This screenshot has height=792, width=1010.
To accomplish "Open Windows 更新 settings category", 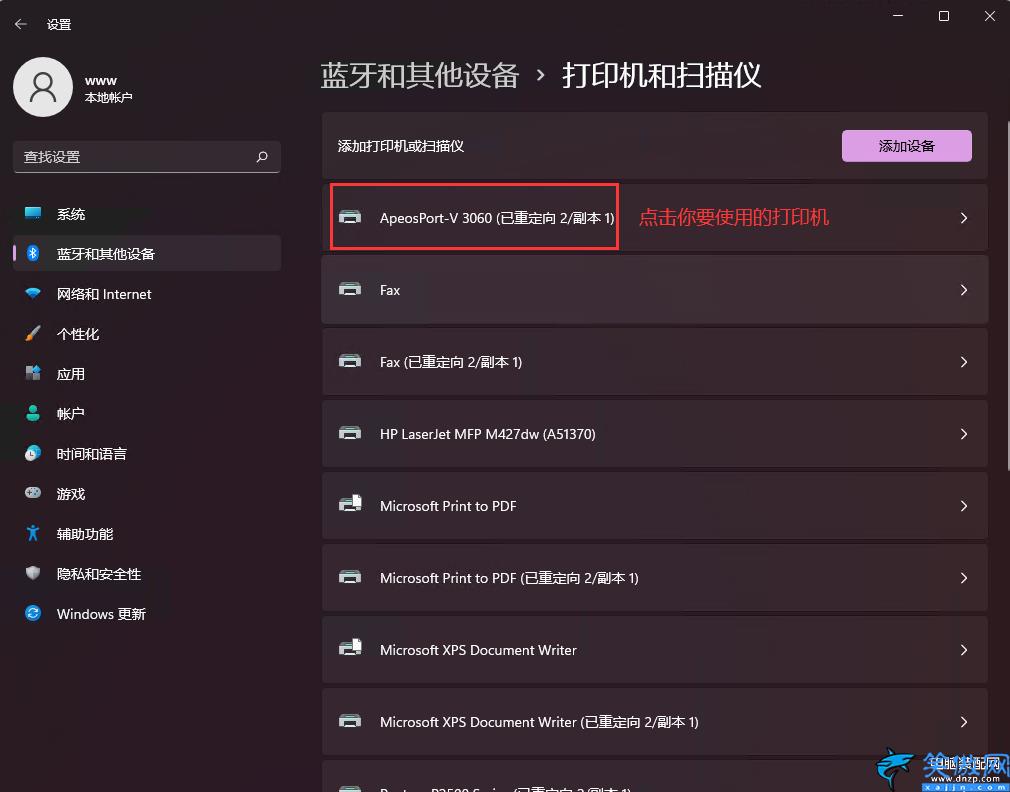I will click(147, 613).
